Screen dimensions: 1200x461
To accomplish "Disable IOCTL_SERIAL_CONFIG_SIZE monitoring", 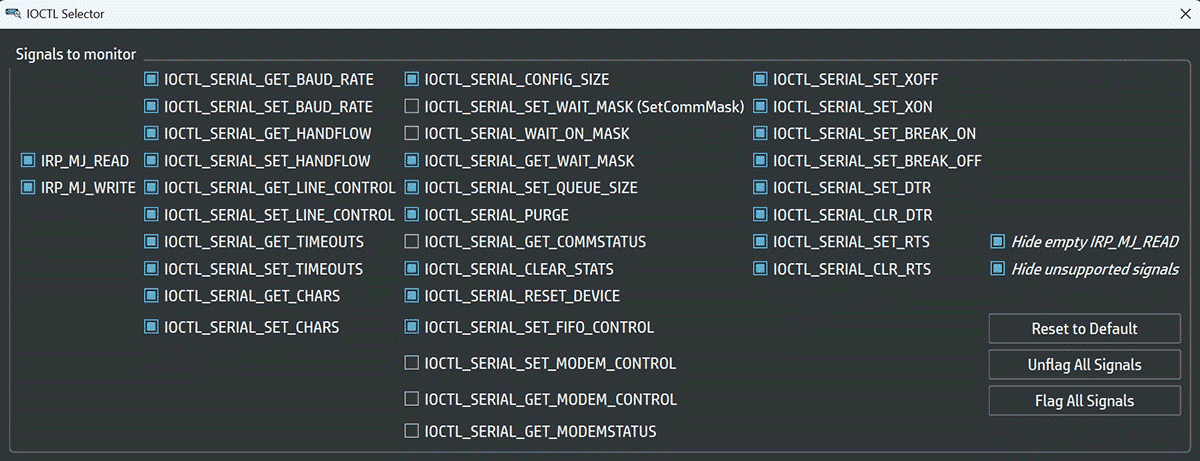I will [x=412, y=79].
